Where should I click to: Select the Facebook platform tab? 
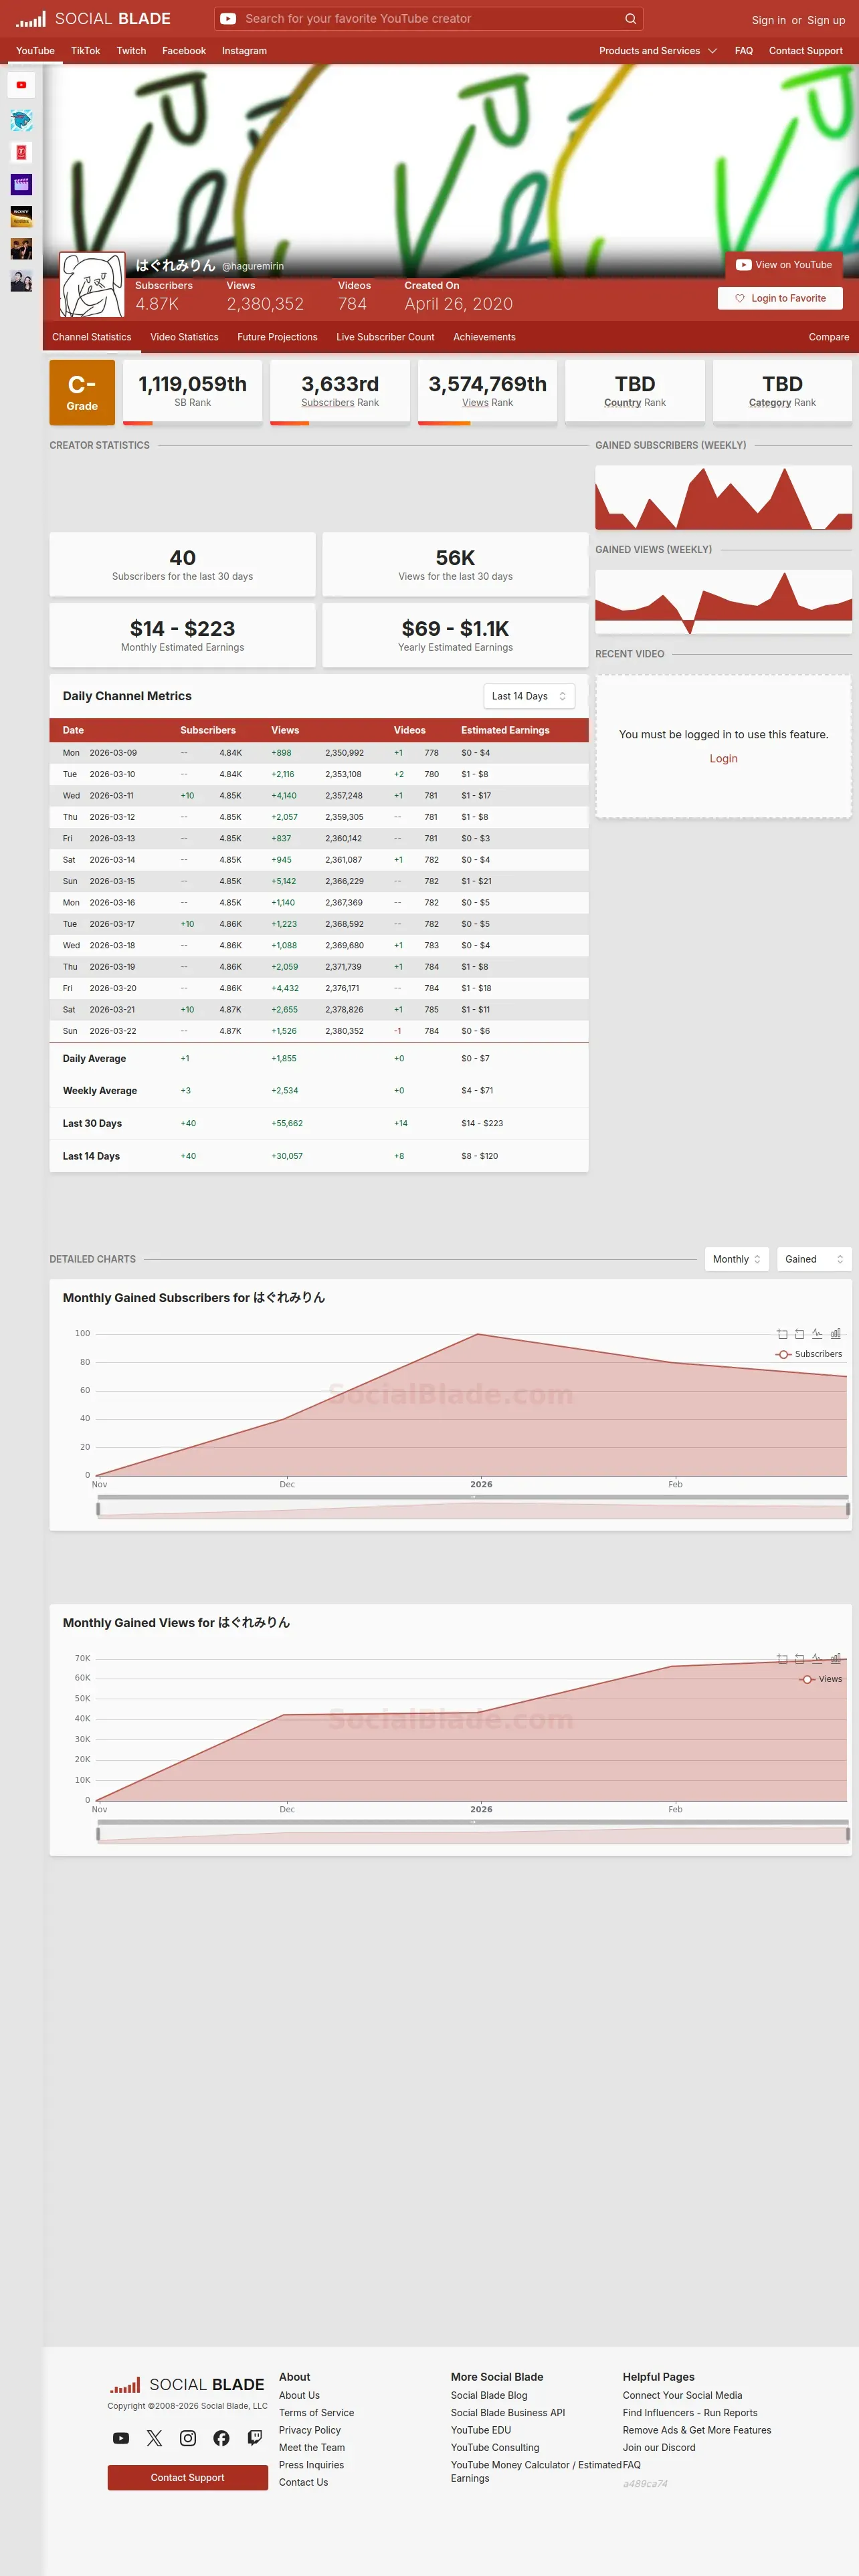click(184, 51)
